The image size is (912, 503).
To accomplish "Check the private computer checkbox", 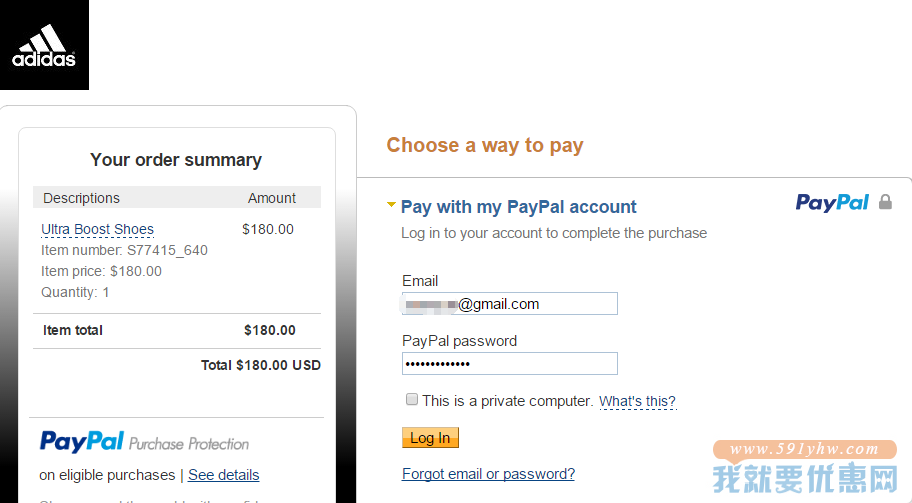I will click(x=412, y=399).
